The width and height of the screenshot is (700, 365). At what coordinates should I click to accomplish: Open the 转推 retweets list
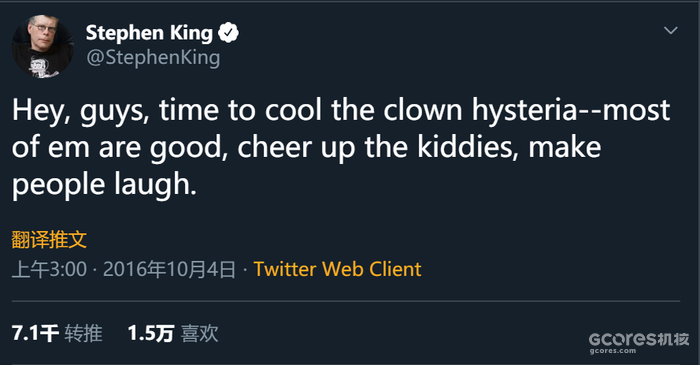pyautogui.click(x=83, y=333)
